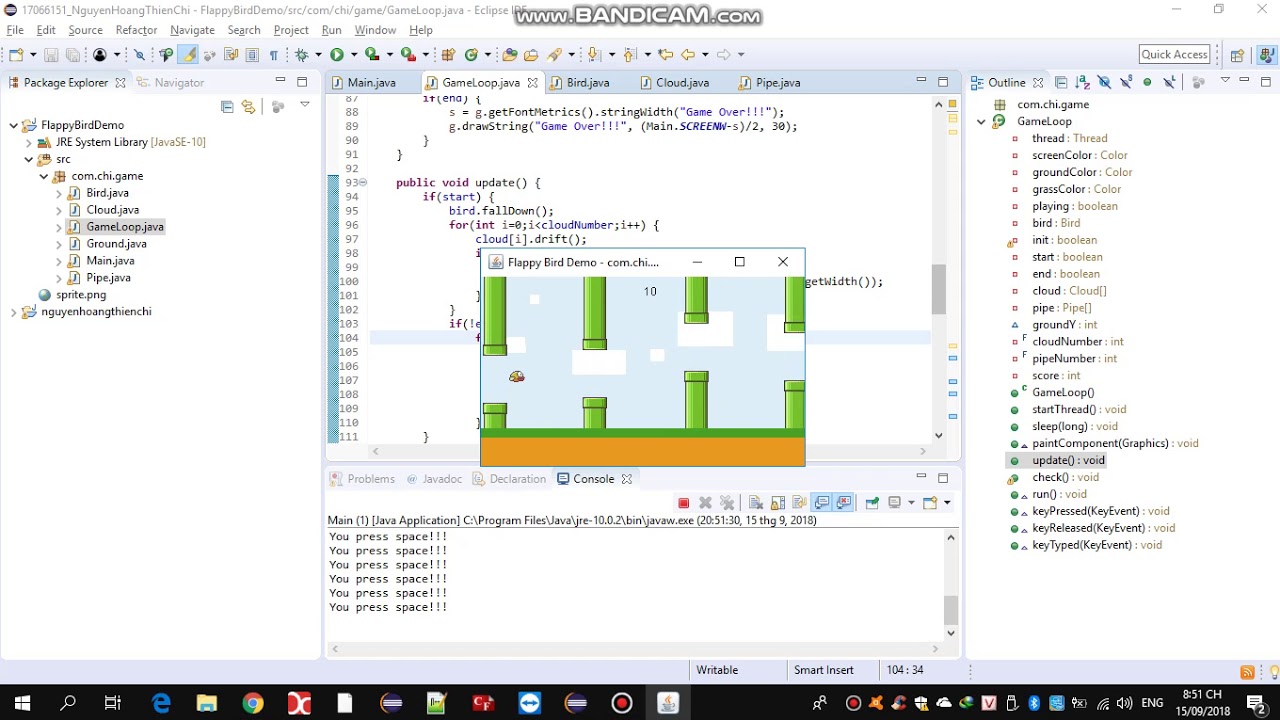This screenshot has height=720, width=1280.
Task: Collapse the FlappyBirdDemo project node
Action: 14,125
